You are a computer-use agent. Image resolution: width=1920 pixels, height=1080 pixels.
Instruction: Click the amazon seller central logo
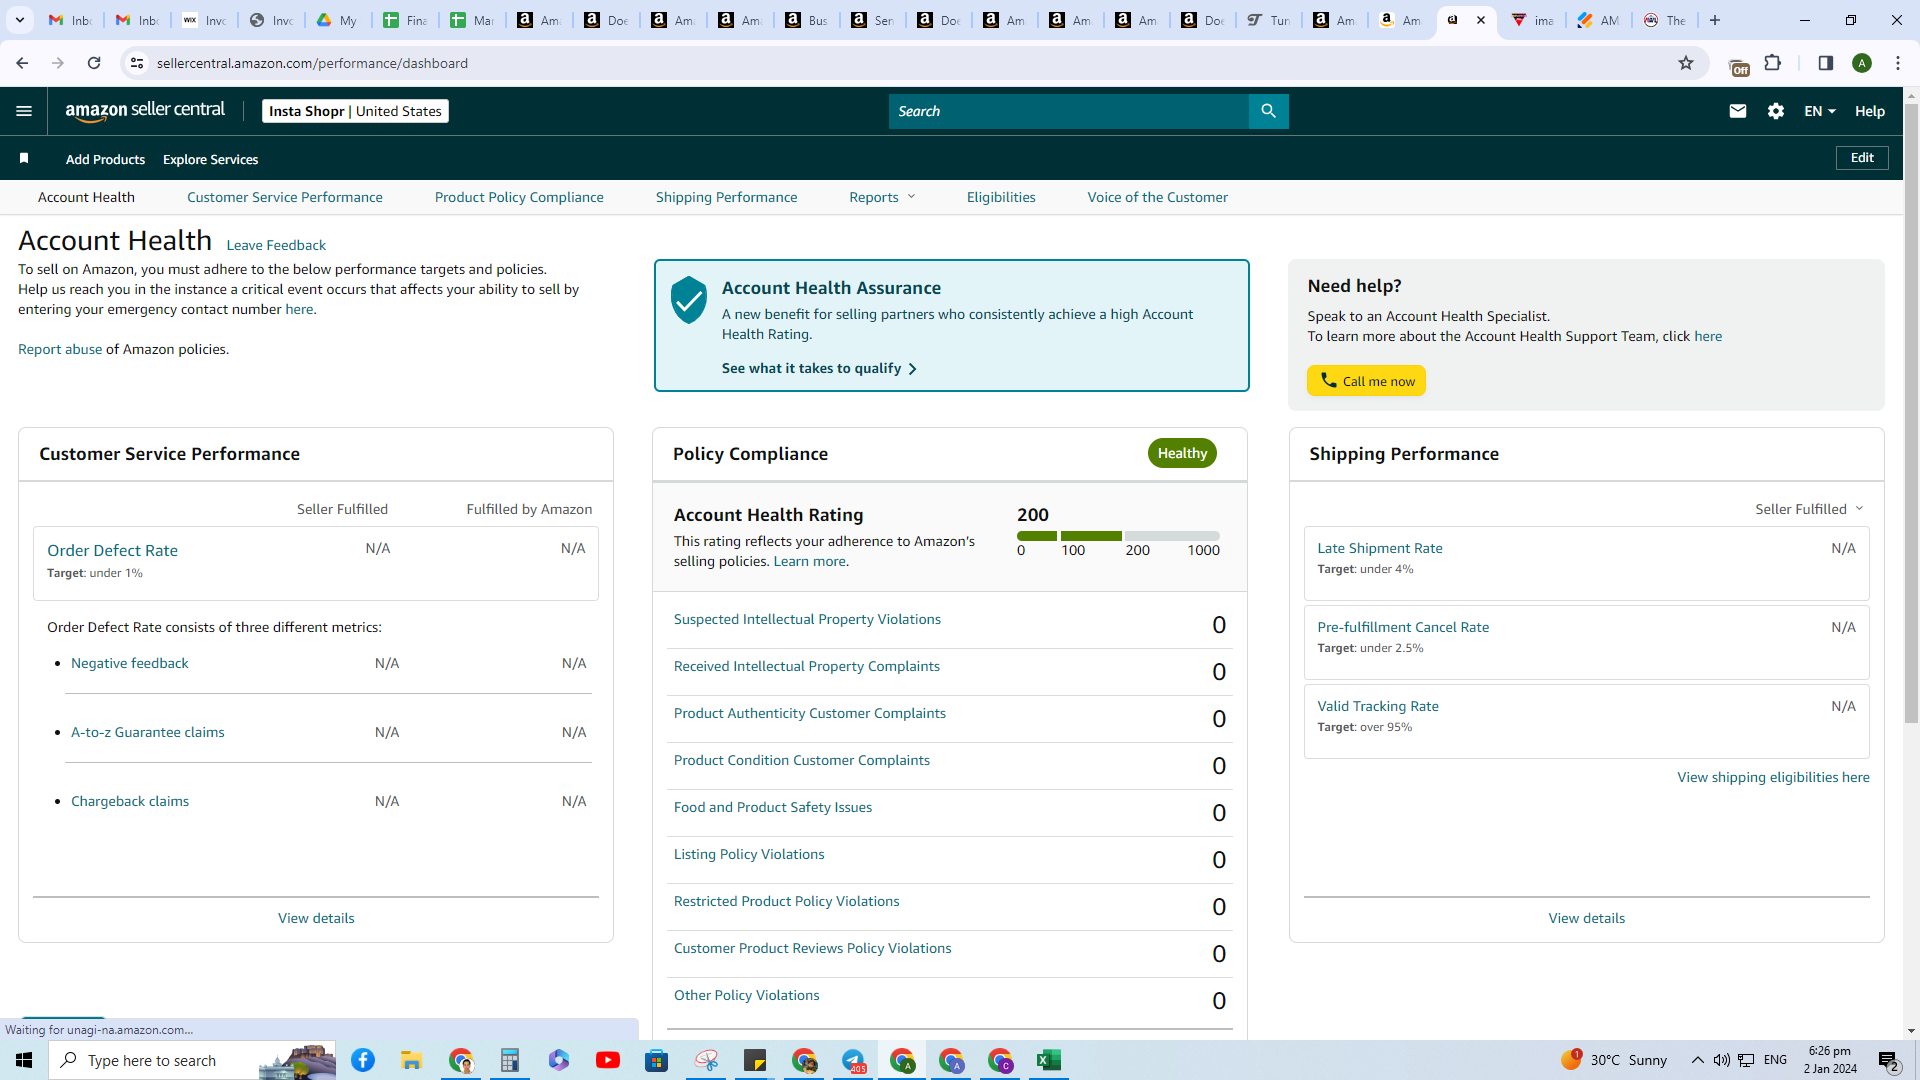tap(145, 111)
